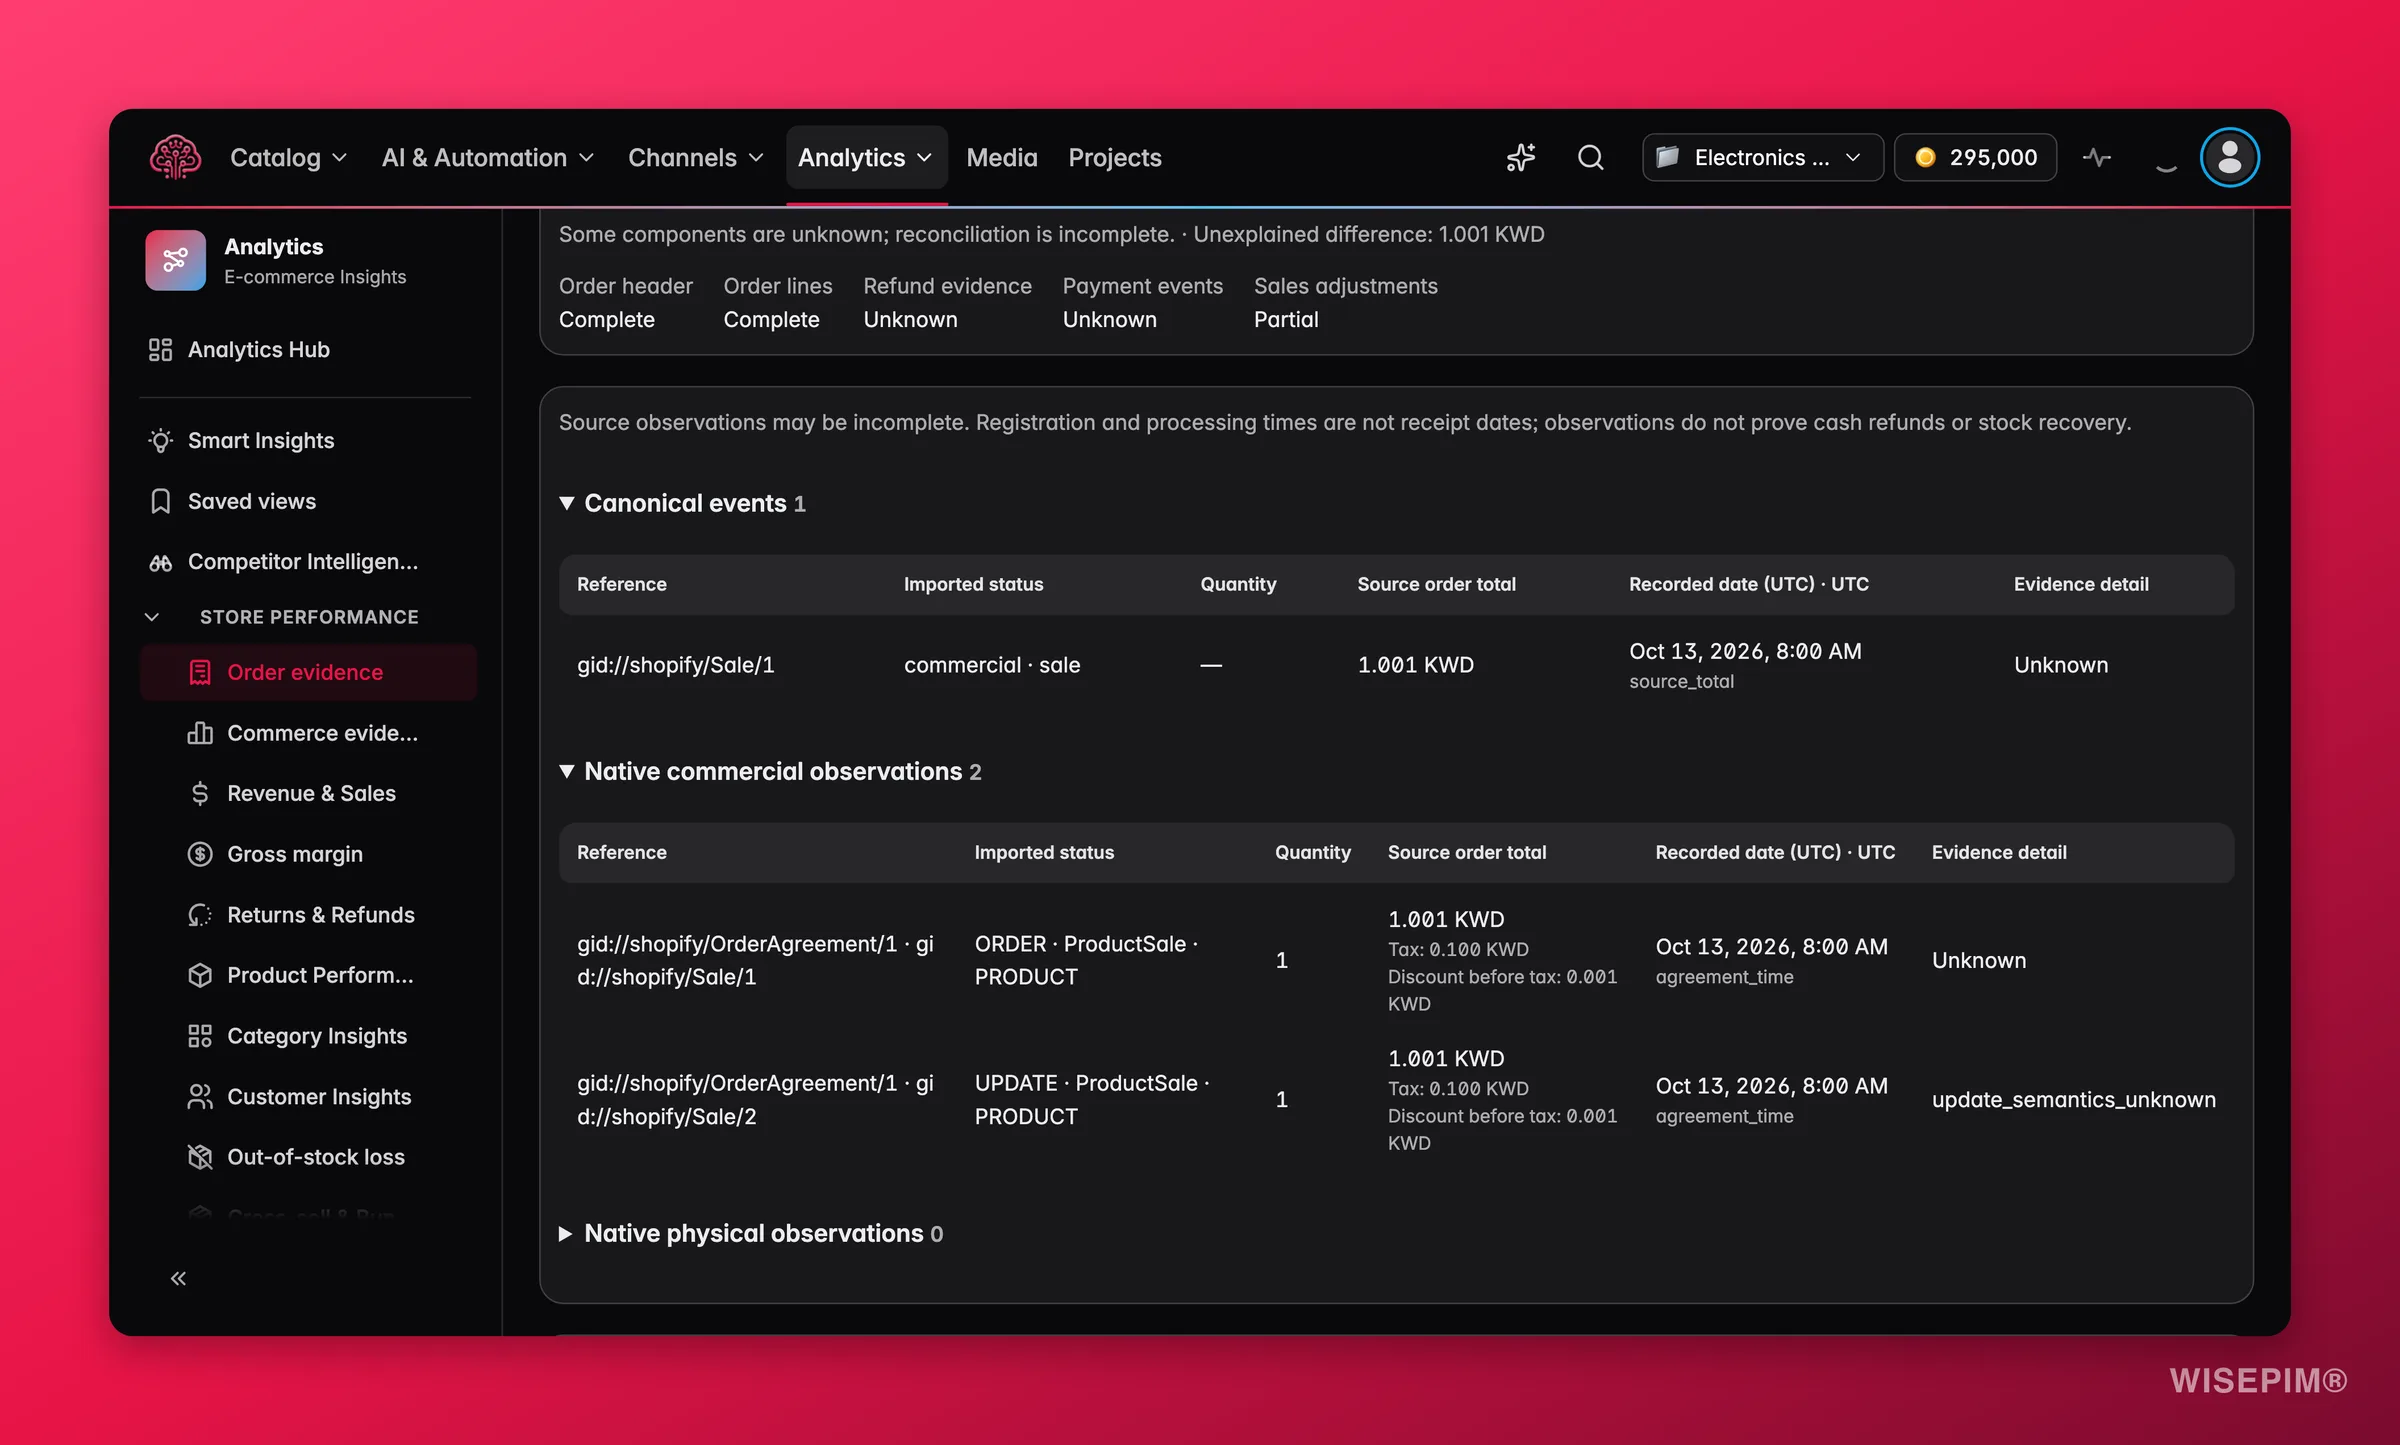Viewport: 2400px width, 1445px height.
Task: Open the AI & Automation dropdown
Action: [488, 157]
